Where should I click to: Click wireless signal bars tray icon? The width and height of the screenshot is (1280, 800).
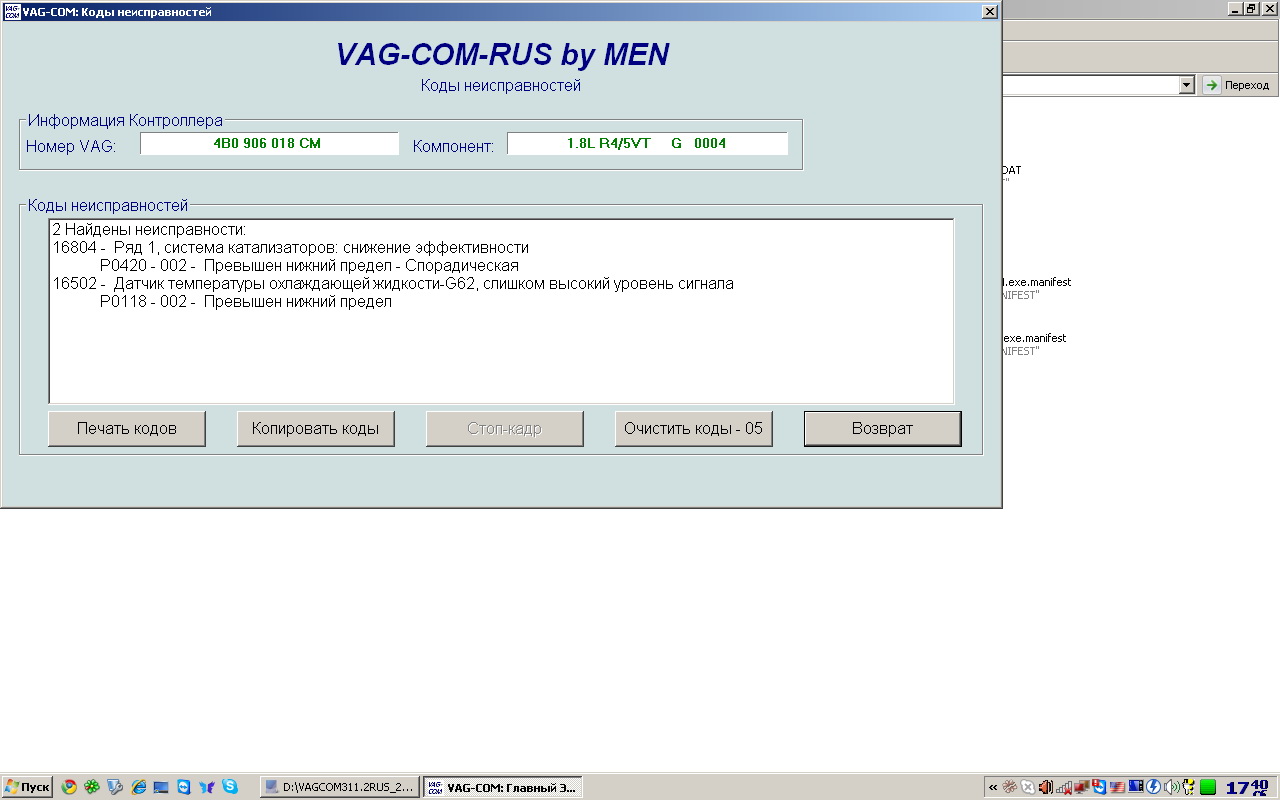1064,787
